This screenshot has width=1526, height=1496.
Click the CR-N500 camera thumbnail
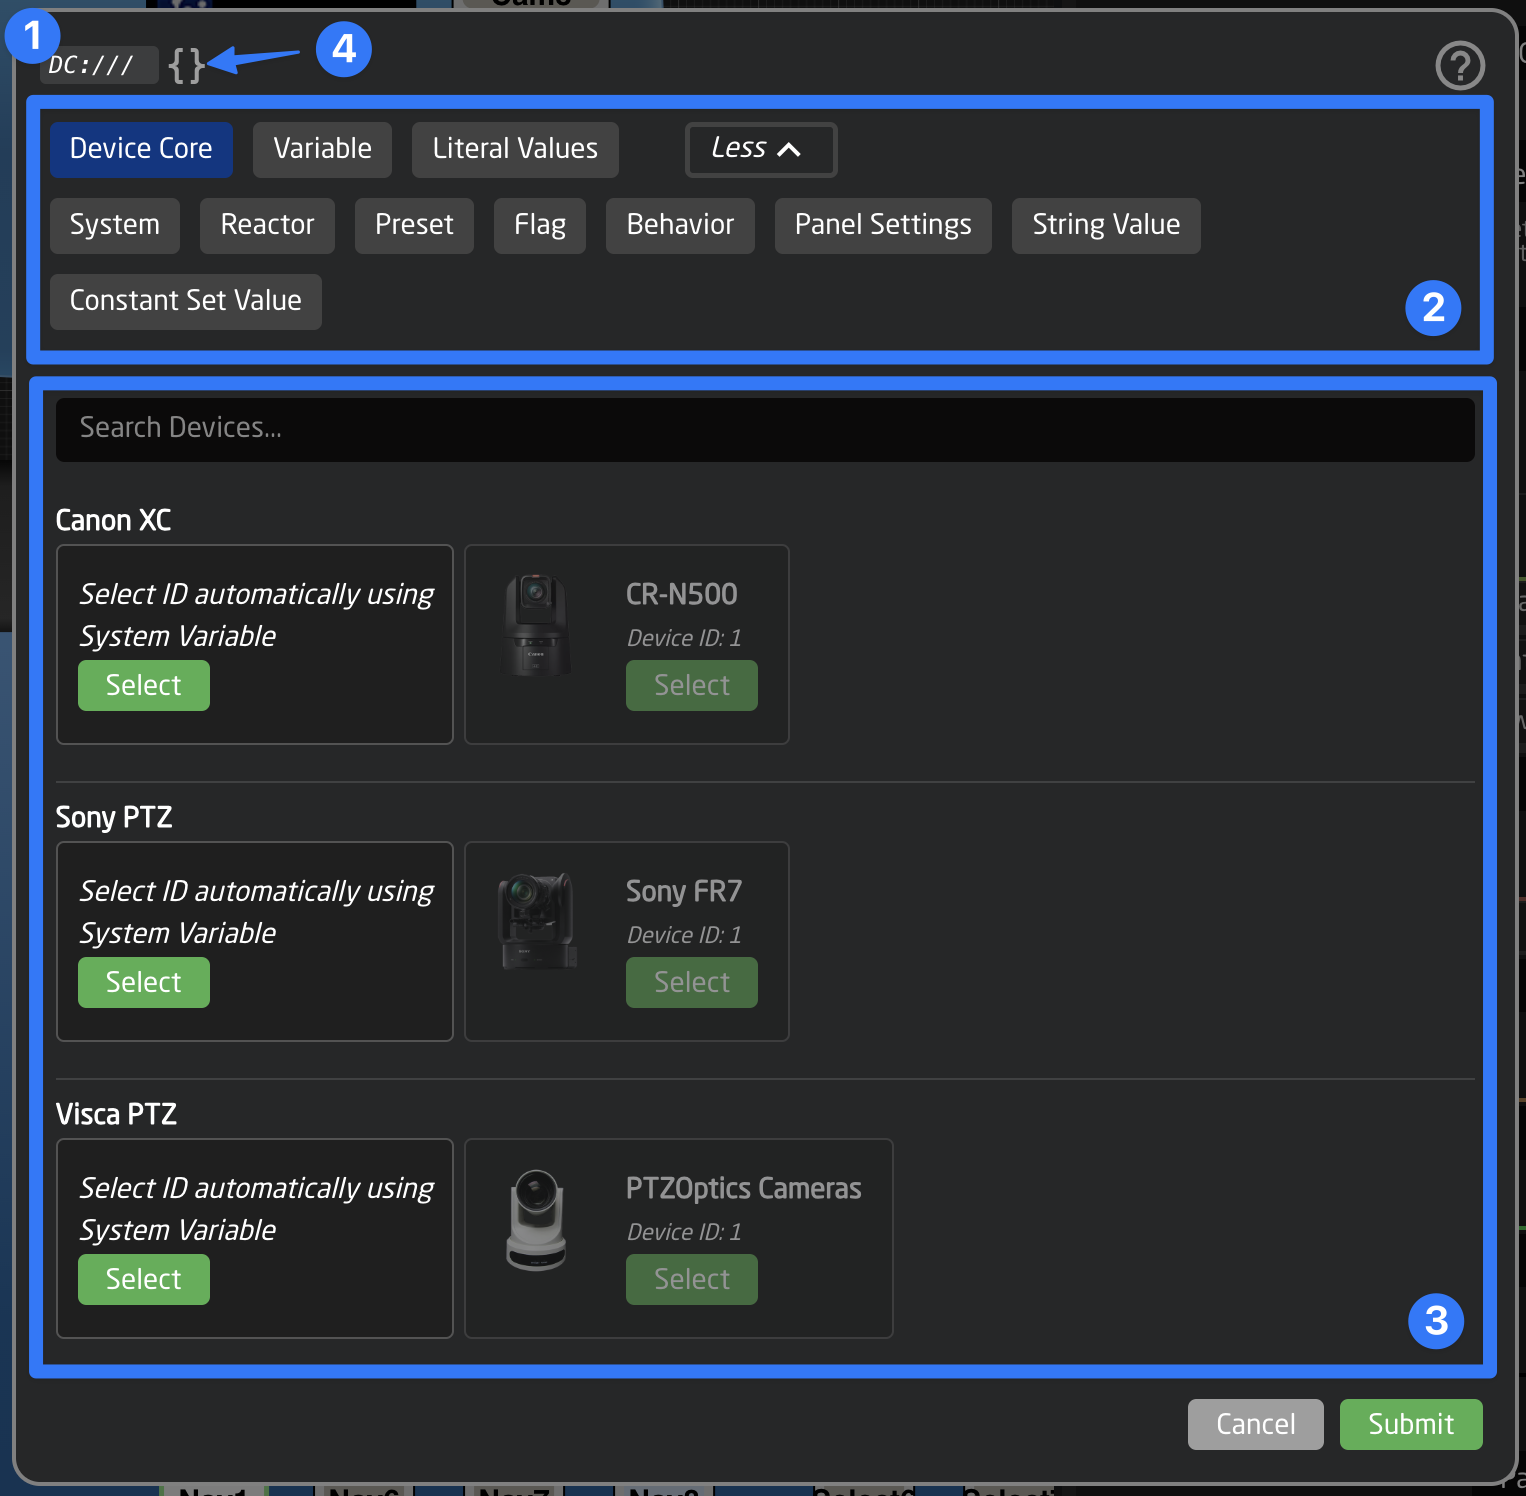pyautogui.click(x=537, y=625)
